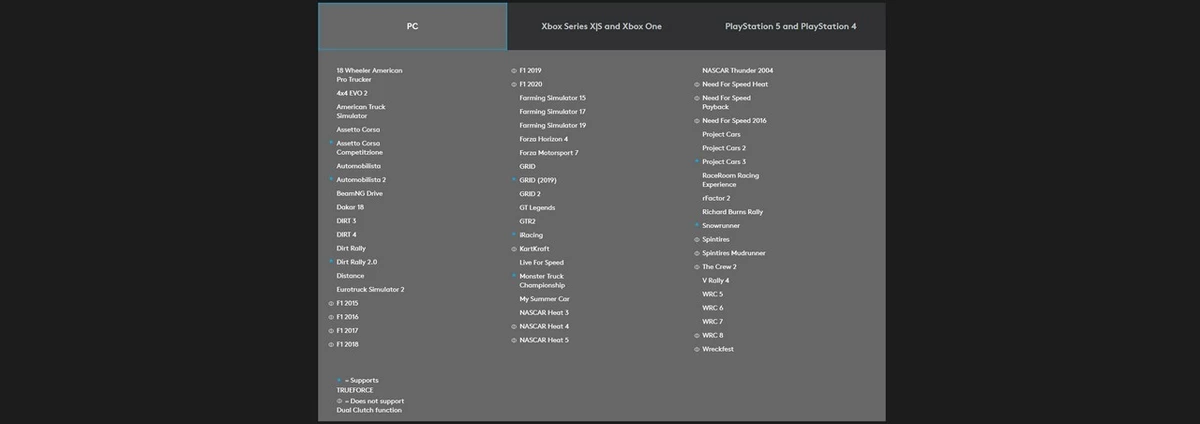Screen dimensions: 1200x424
Task: Click the no-dual-clutch symbol beside Spintires Mudrunner
Action: click(x=697, y=253)
